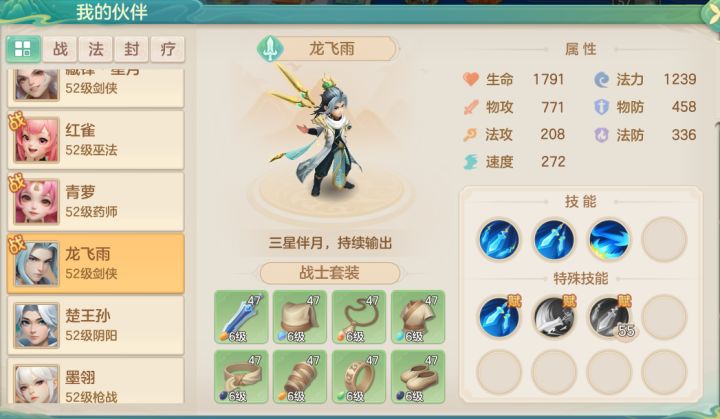Open the 封 partner filter tab
This screenshot has width=720, height=419.
pos(131,49)
